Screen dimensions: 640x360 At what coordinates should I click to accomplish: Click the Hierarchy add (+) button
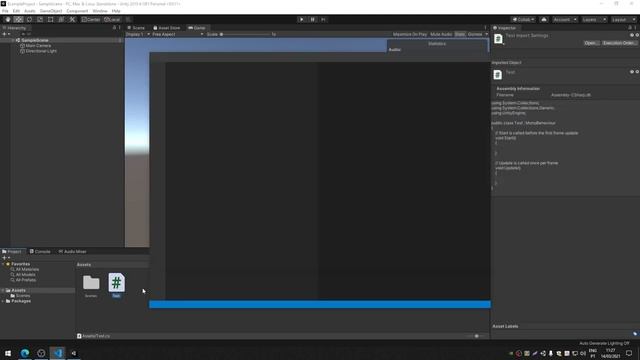pos(6,34)
